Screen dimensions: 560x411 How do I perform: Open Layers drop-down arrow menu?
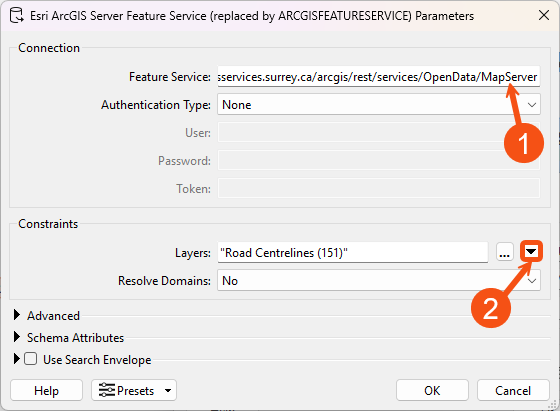click(x=531, y=252)
